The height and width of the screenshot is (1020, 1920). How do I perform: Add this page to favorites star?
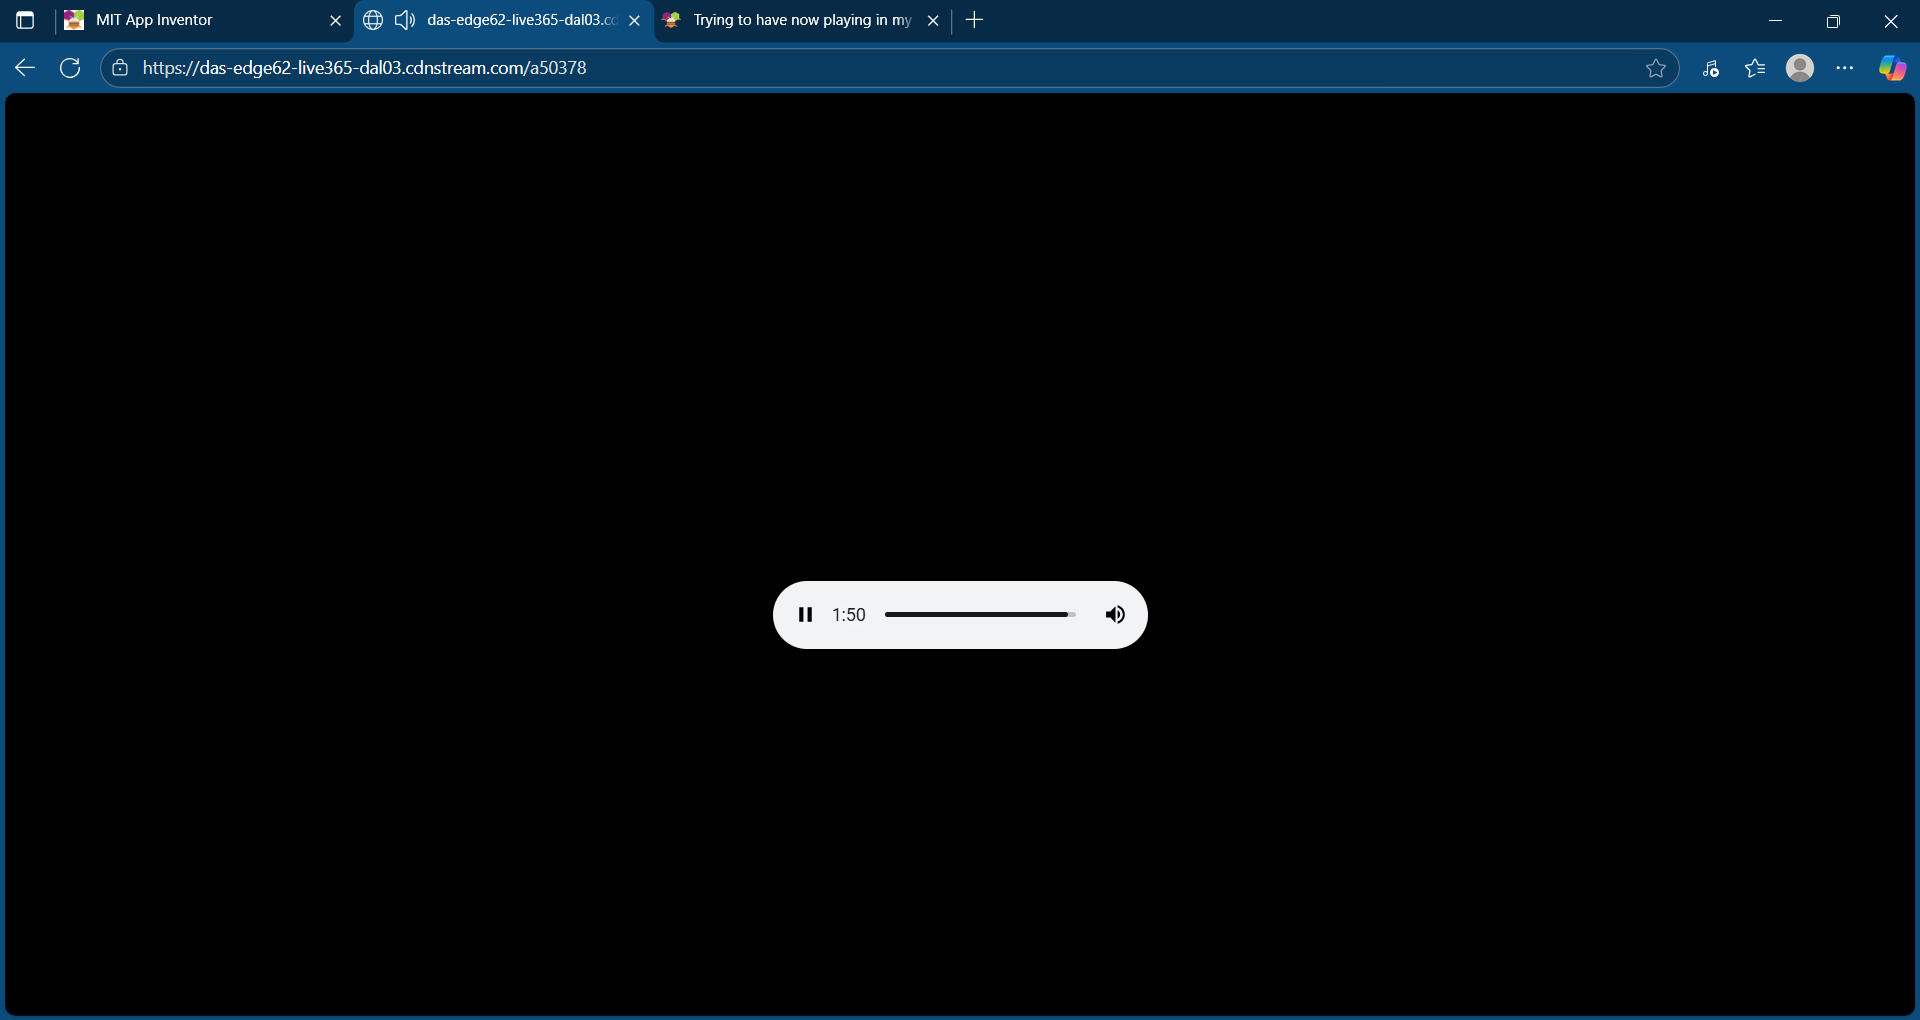tap(1656, 68)
